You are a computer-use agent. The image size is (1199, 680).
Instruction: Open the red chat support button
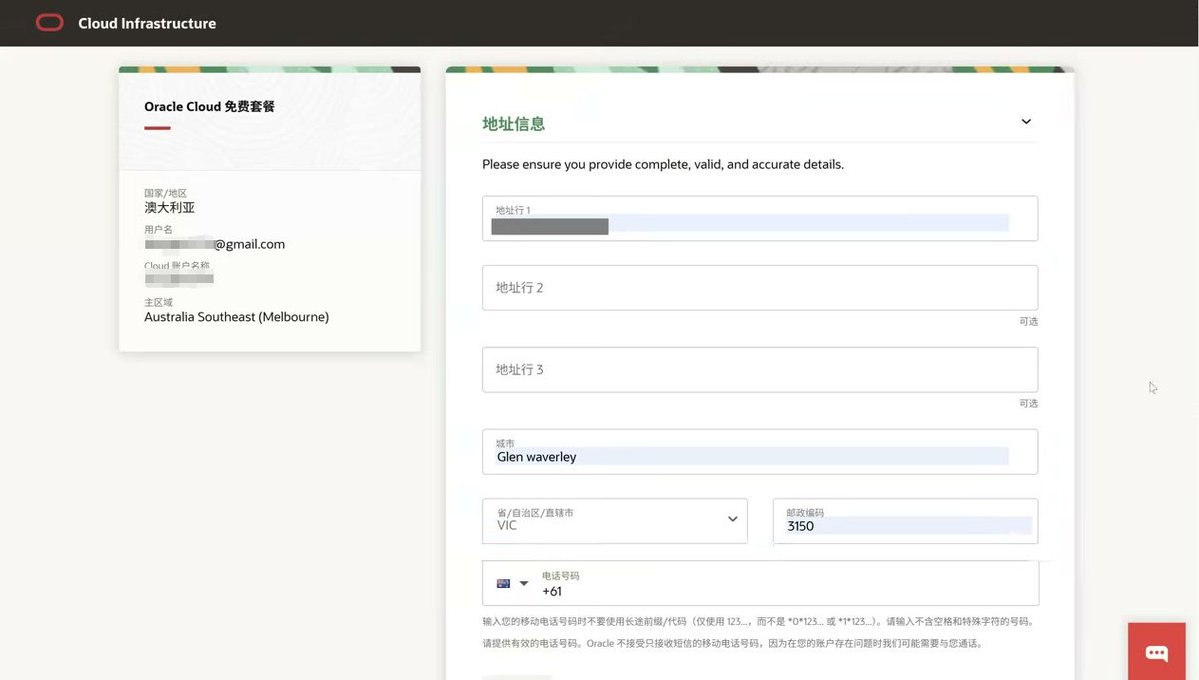[1156, 652]
